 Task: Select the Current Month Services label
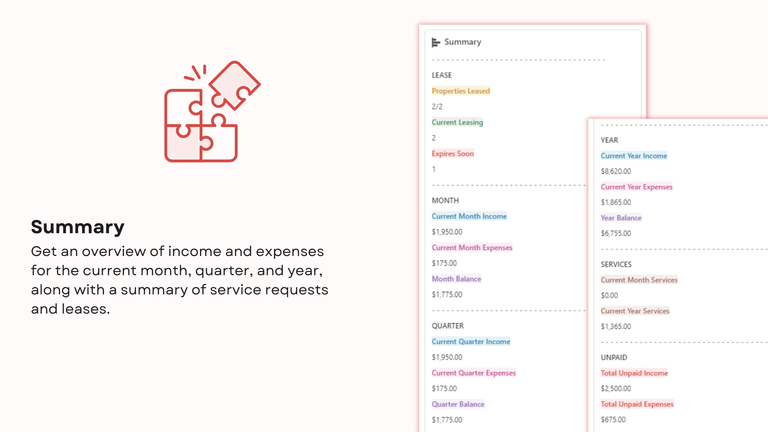pos(639,280)
